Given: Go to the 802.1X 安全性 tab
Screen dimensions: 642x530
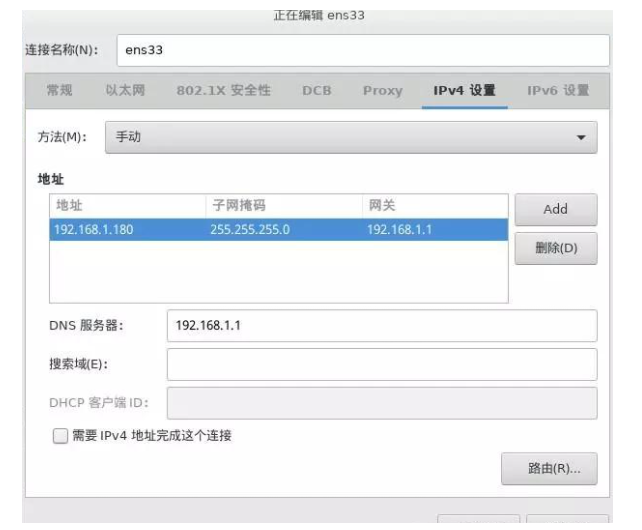Looking at the screenshot, I should click(x=223, y=91).
